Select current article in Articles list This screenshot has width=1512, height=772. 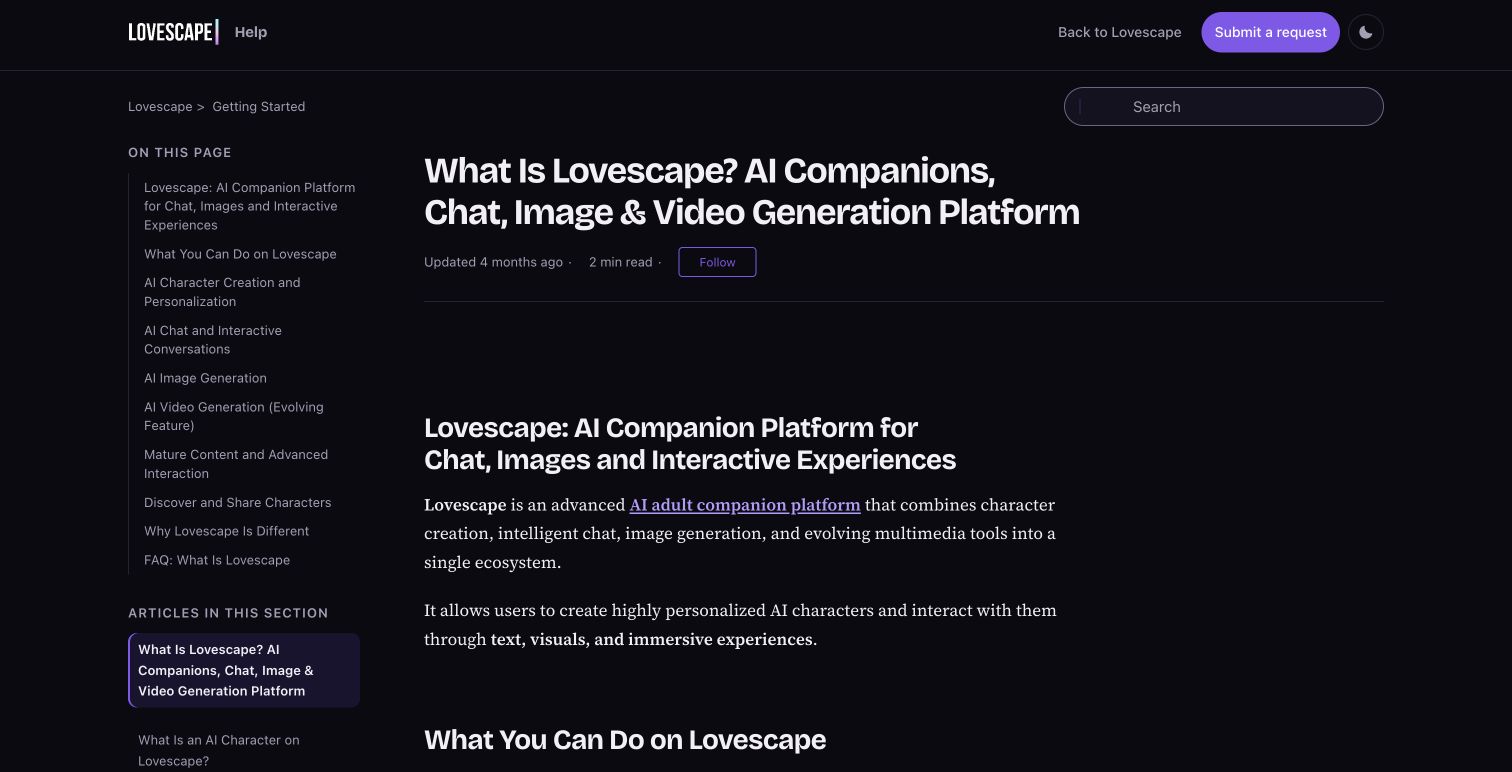click(244, 670)
